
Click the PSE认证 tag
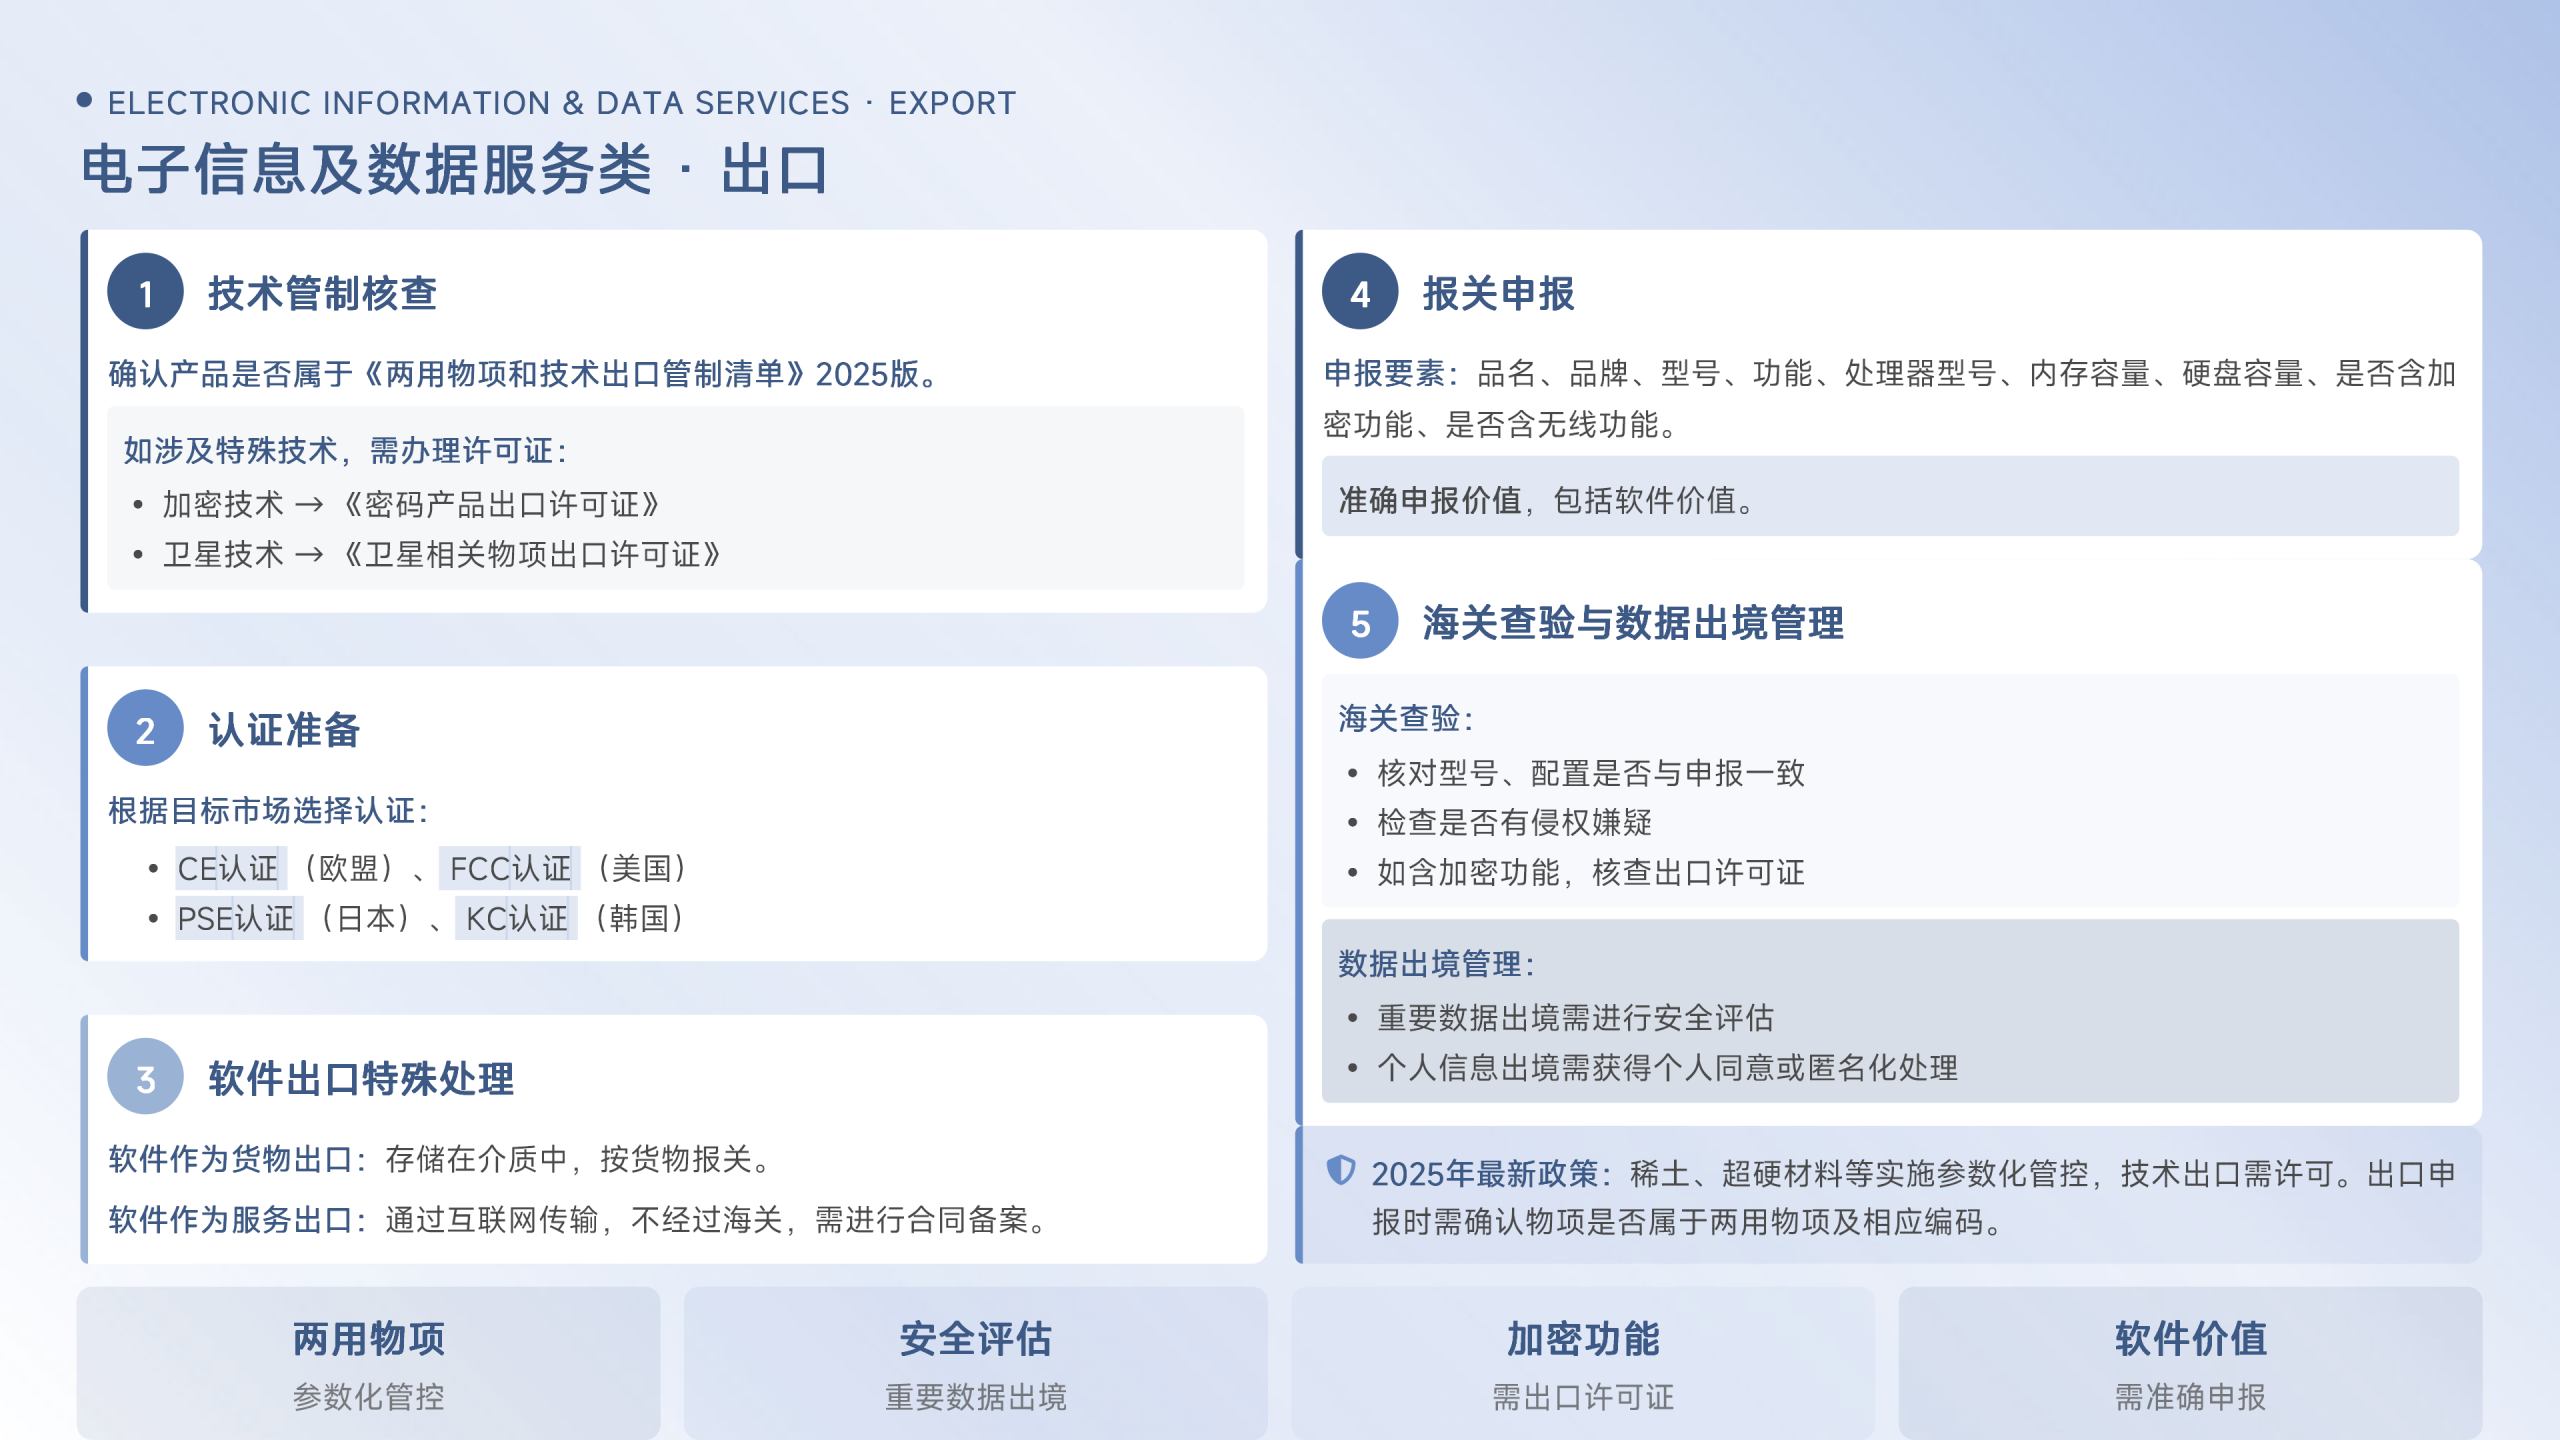[x=238, y=918]
